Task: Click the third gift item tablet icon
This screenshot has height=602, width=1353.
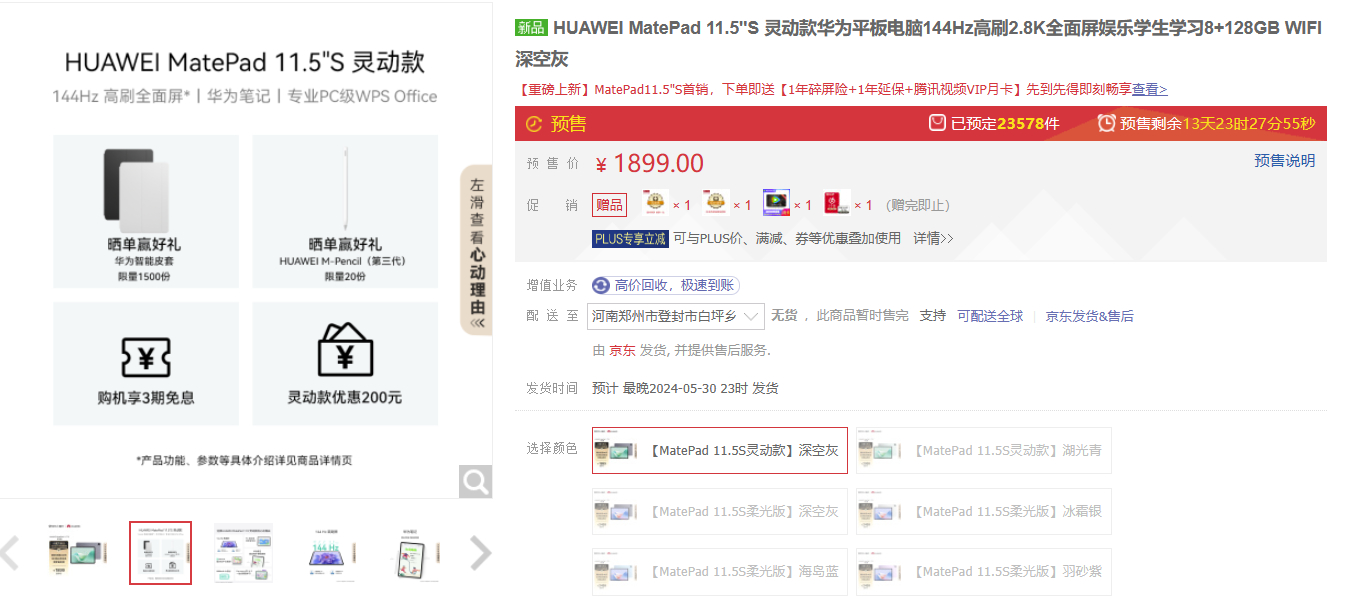Action: tap(776, 204)
